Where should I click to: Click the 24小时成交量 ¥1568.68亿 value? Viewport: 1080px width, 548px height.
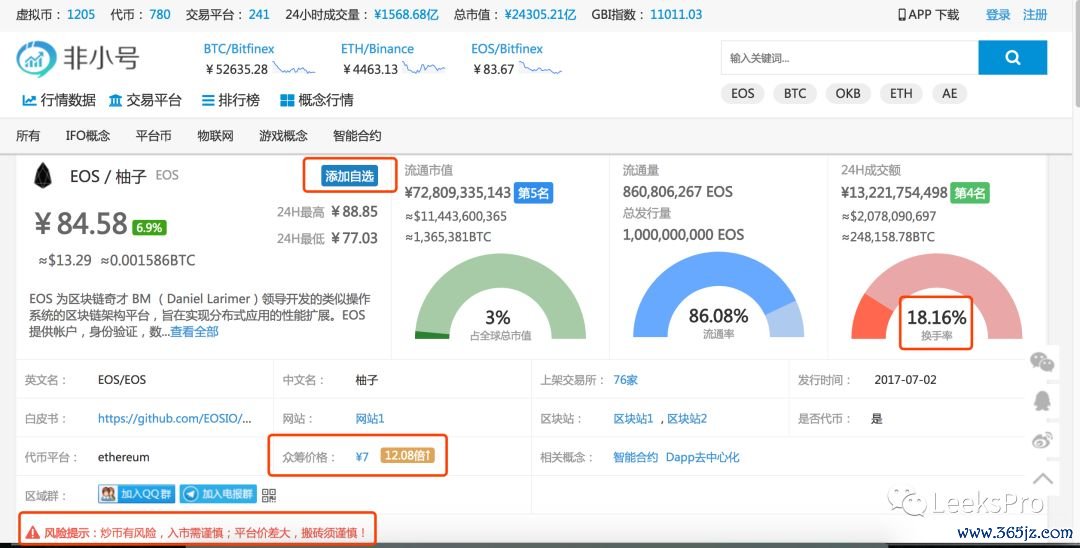[x=406, y=14]
